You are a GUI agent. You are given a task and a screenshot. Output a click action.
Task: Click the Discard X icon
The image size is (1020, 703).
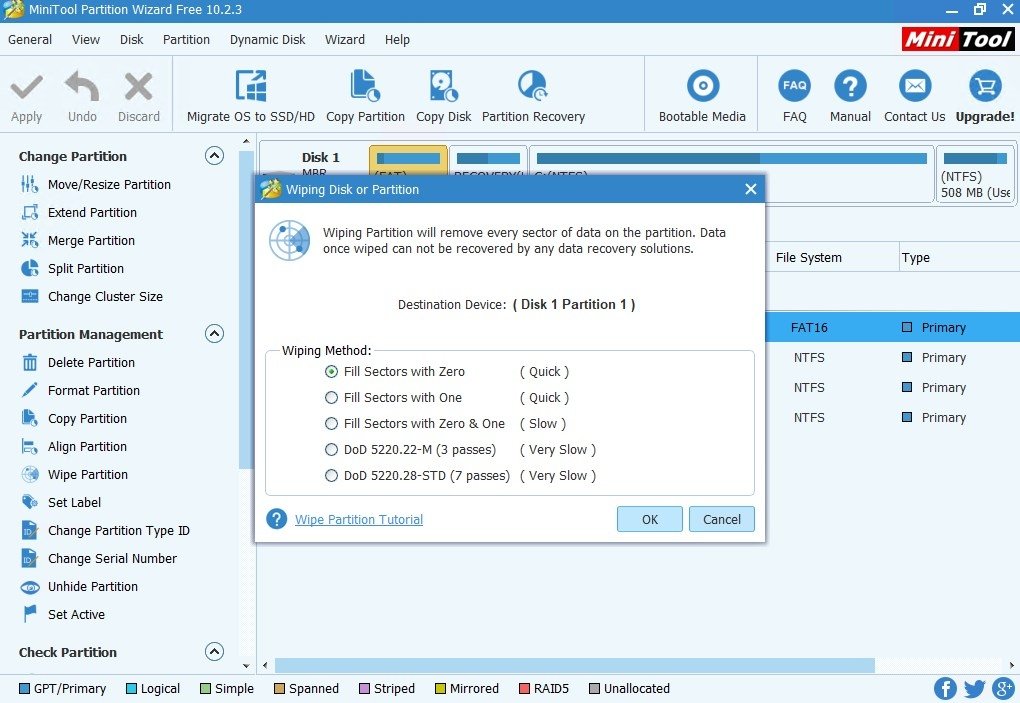[x=139, y=86]
